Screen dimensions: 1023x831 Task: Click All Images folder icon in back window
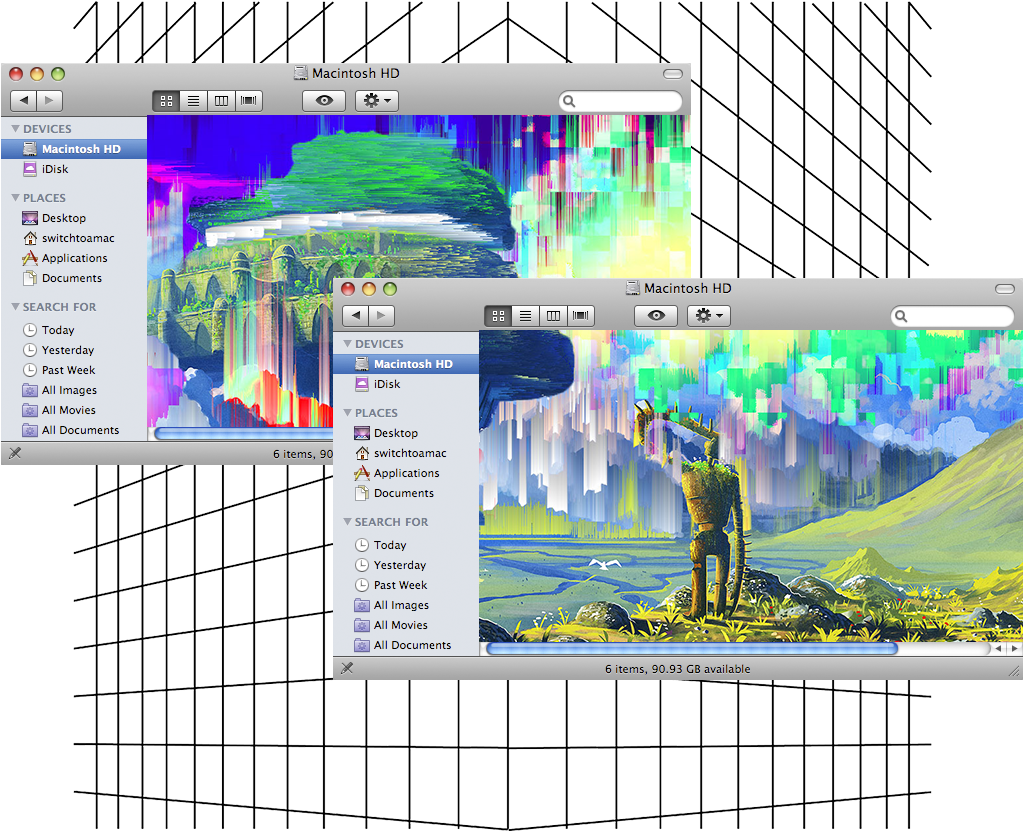click(29, 390)
